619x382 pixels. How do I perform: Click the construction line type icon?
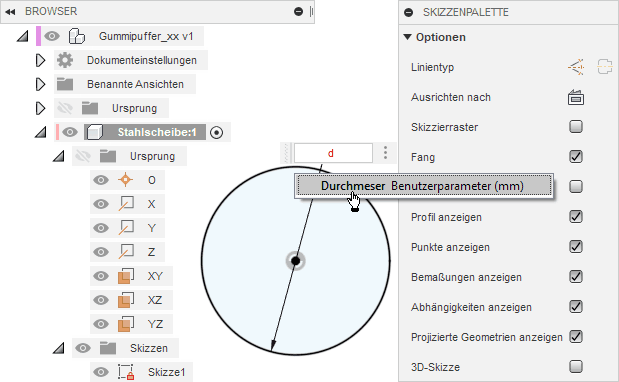576,67
